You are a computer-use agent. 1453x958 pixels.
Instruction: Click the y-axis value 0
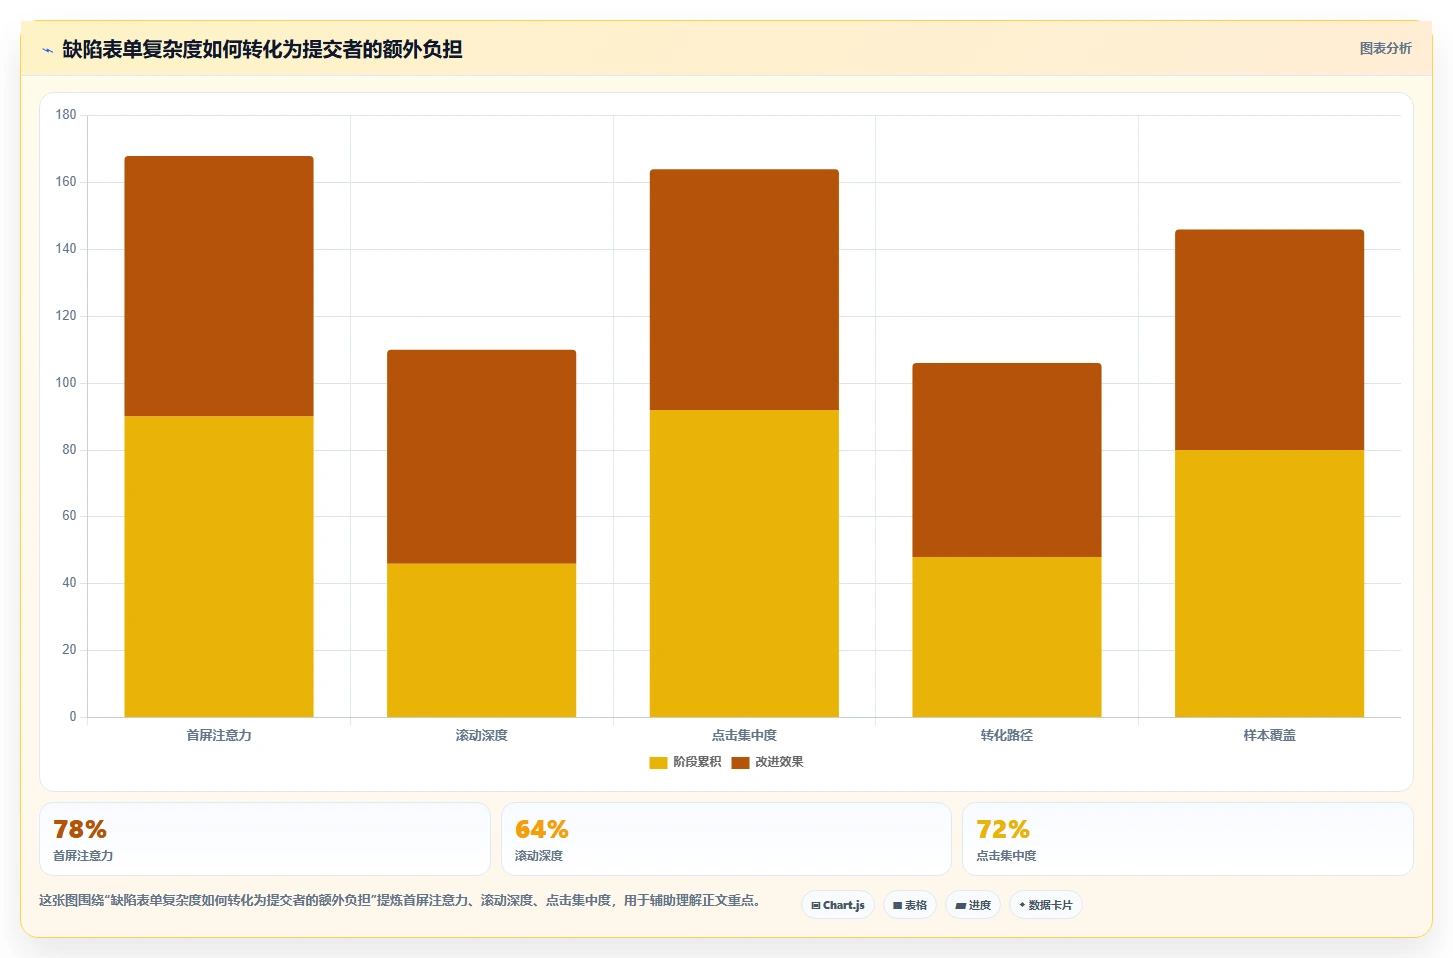point(72,717)
